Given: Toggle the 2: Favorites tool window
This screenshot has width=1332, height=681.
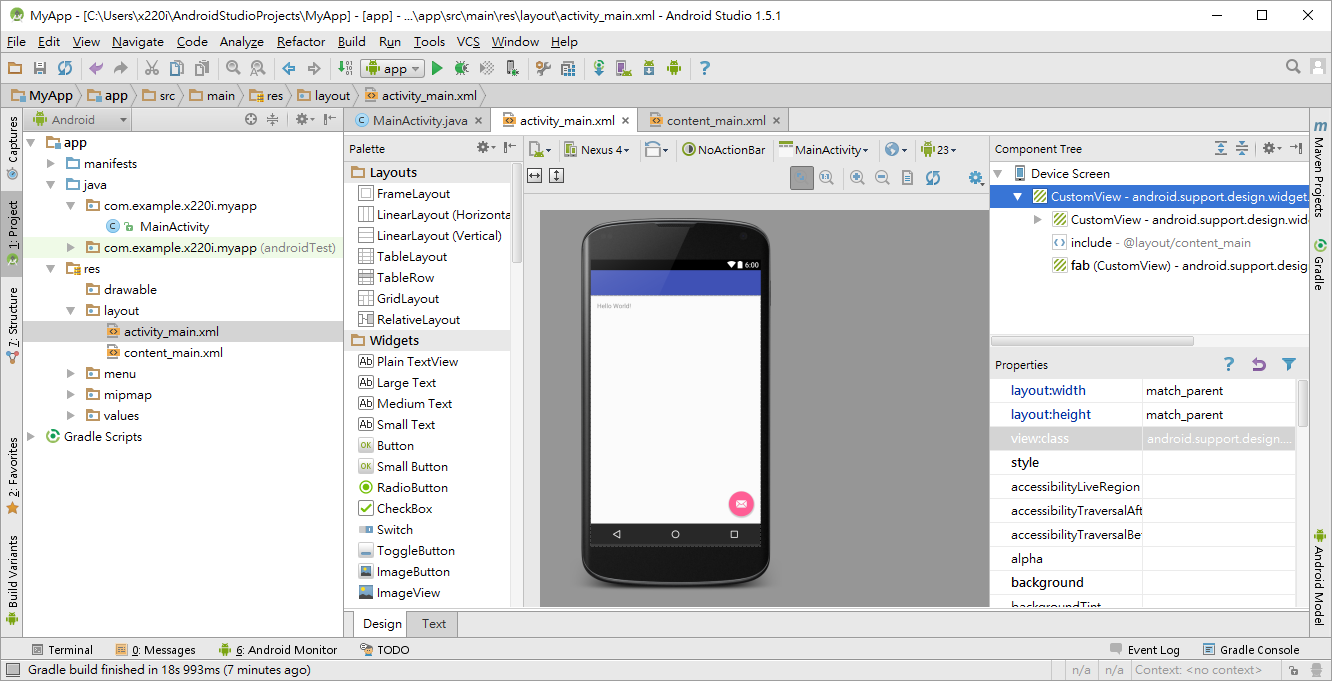Looking at the screenshot, I should click(12, 474).
